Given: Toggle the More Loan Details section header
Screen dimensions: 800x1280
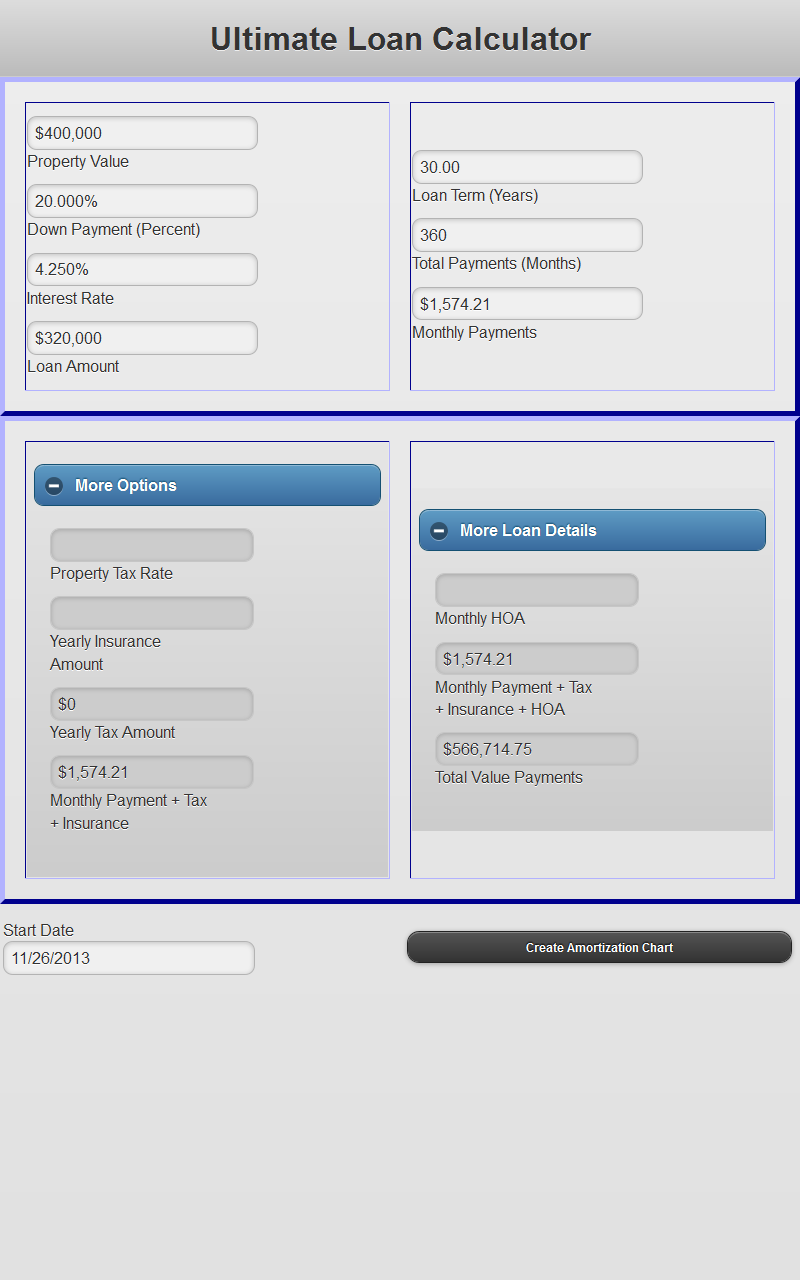Looking at the screenshot, I should coord(592,530).
